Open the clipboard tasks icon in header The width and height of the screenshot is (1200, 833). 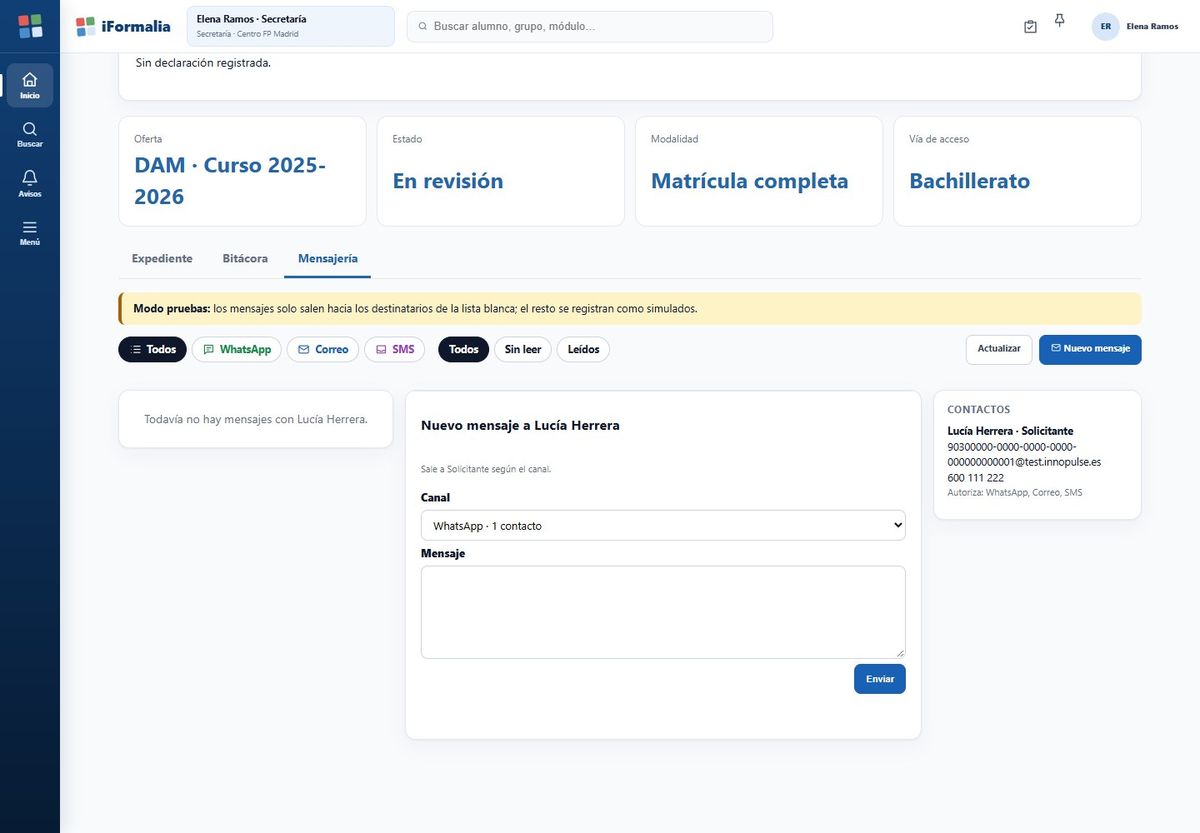point(1031,26)
